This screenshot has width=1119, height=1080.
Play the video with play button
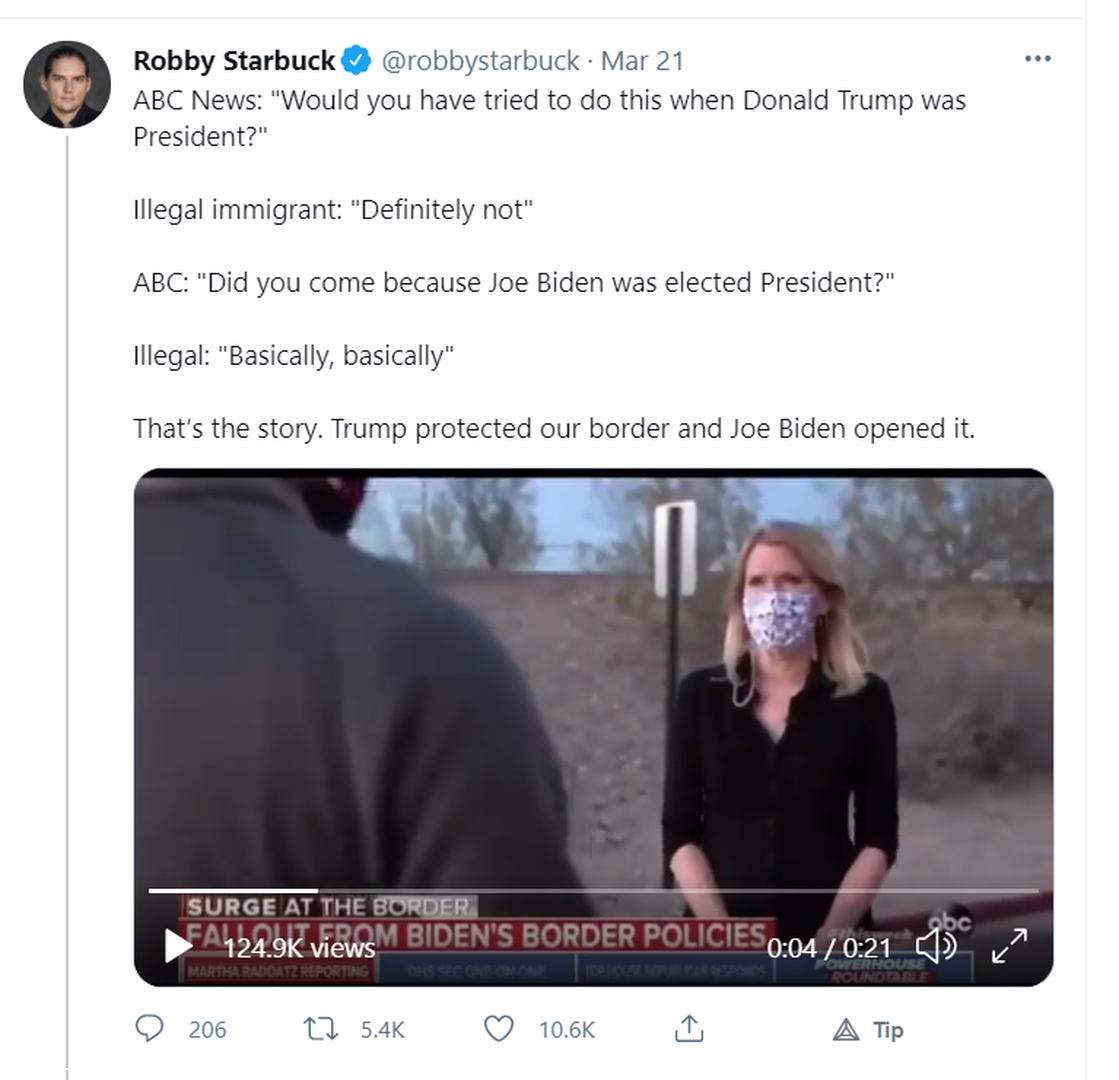[178, 945]
